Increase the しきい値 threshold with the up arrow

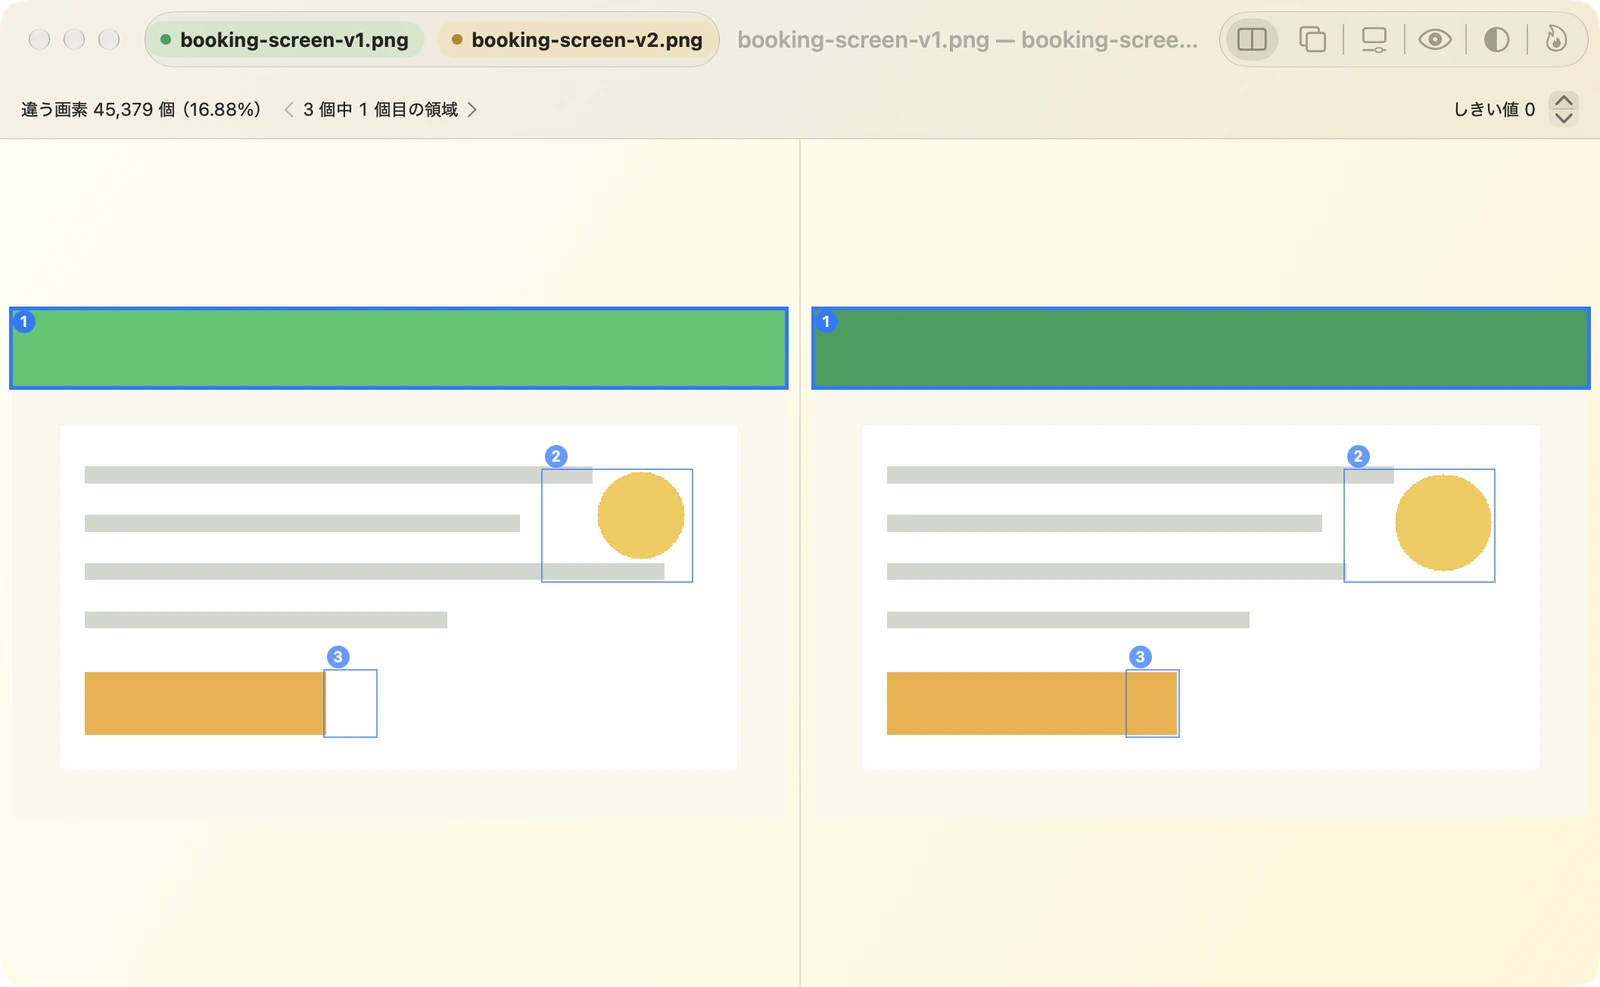coord(1564,100)
